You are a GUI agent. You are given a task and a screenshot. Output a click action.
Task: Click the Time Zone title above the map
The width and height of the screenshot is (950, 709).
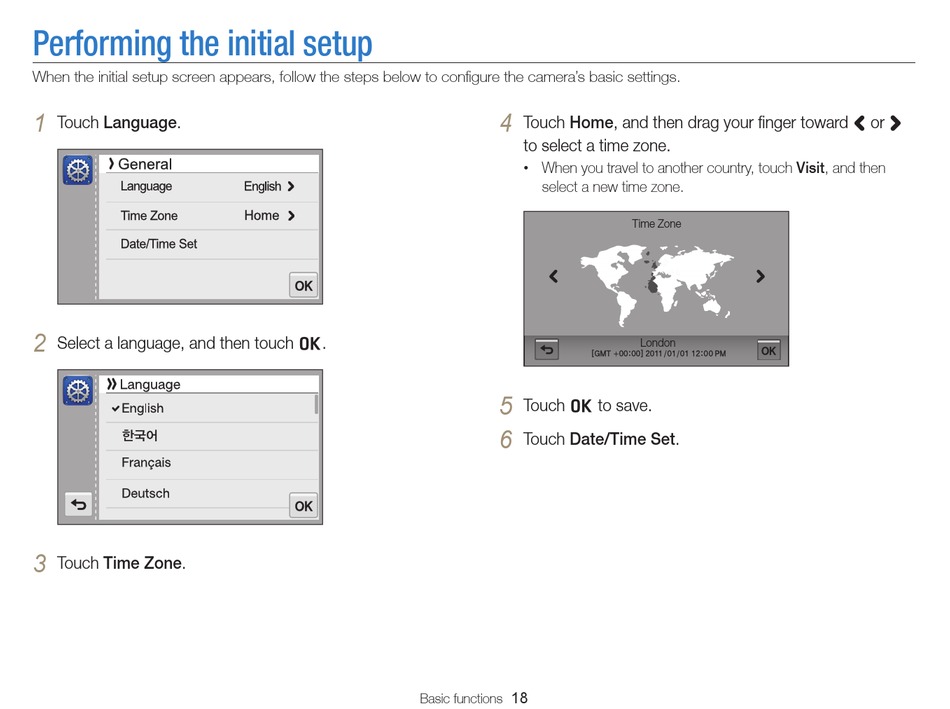(656, 224)
